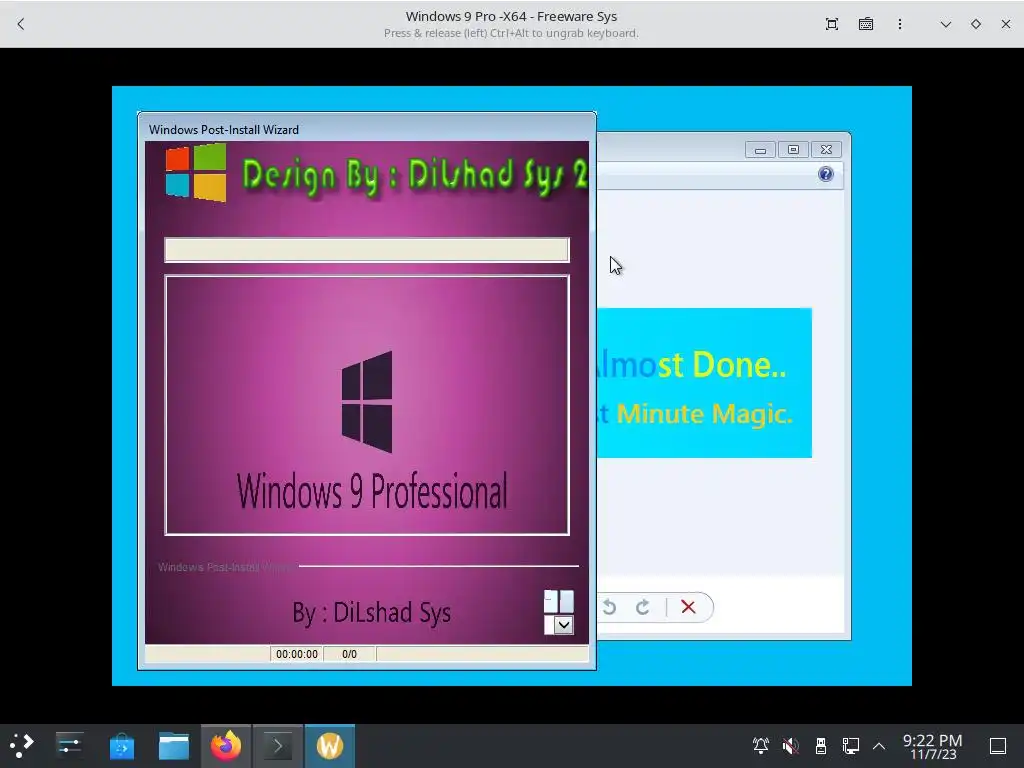Viewport: 1024px width, 768px height.
Task: Click the back arrow in VM viewer header
Action: (21, 24)
